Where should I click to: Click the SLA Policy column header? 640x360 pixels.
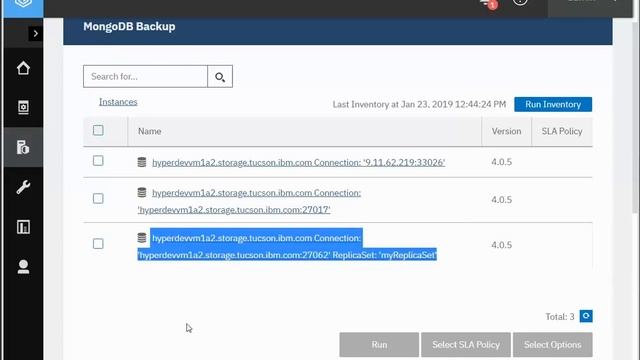click(x=562, y=131)
